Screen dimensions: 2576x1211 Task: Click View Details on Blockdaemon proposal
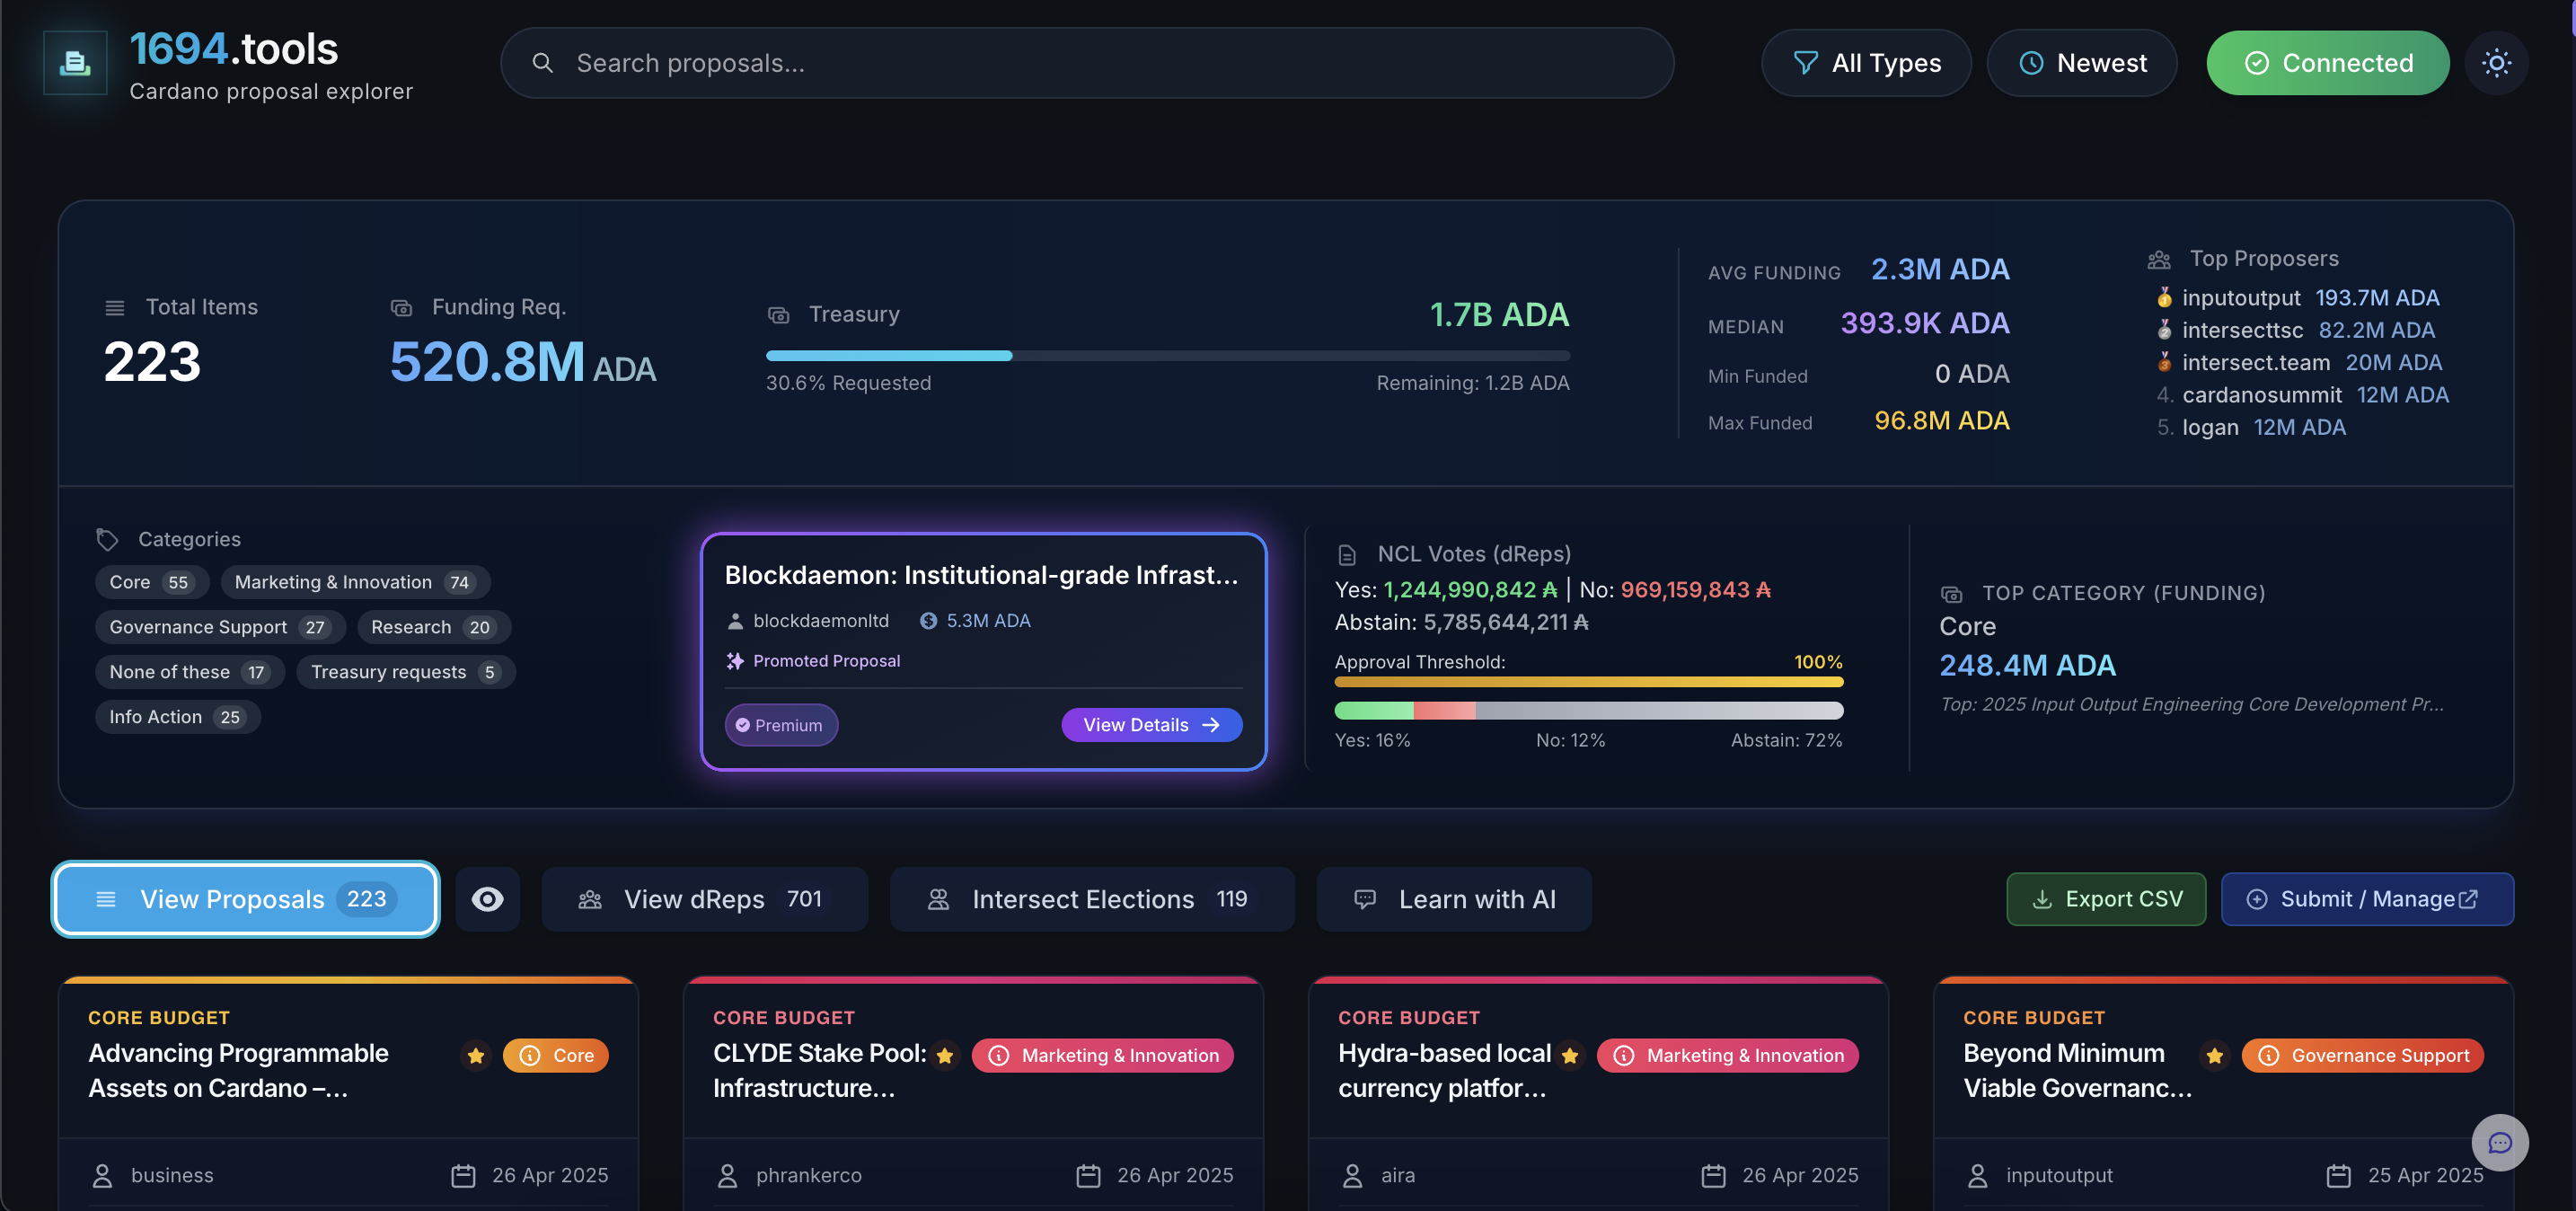click(1151, 725)
